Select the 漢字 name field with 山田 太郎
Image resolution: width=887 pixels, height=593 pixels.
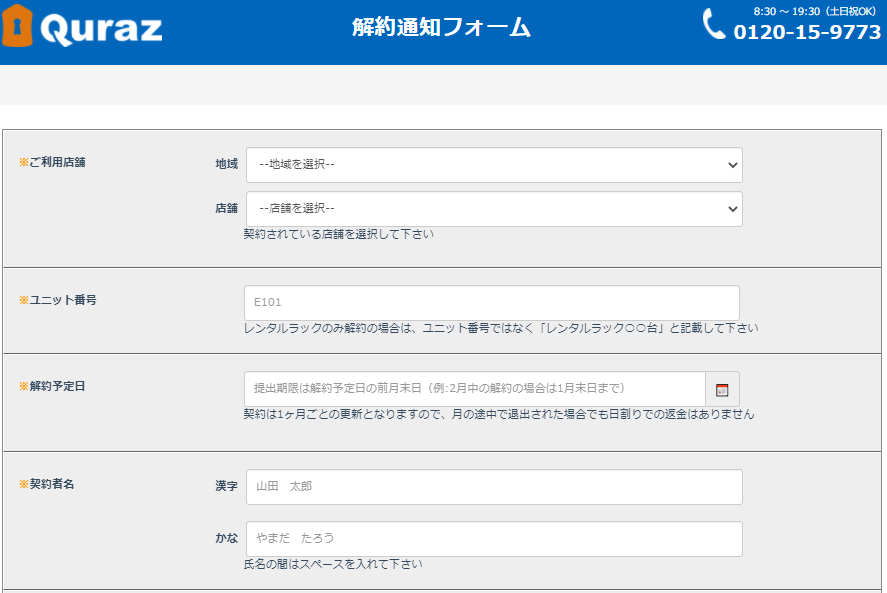coord(494,487)
